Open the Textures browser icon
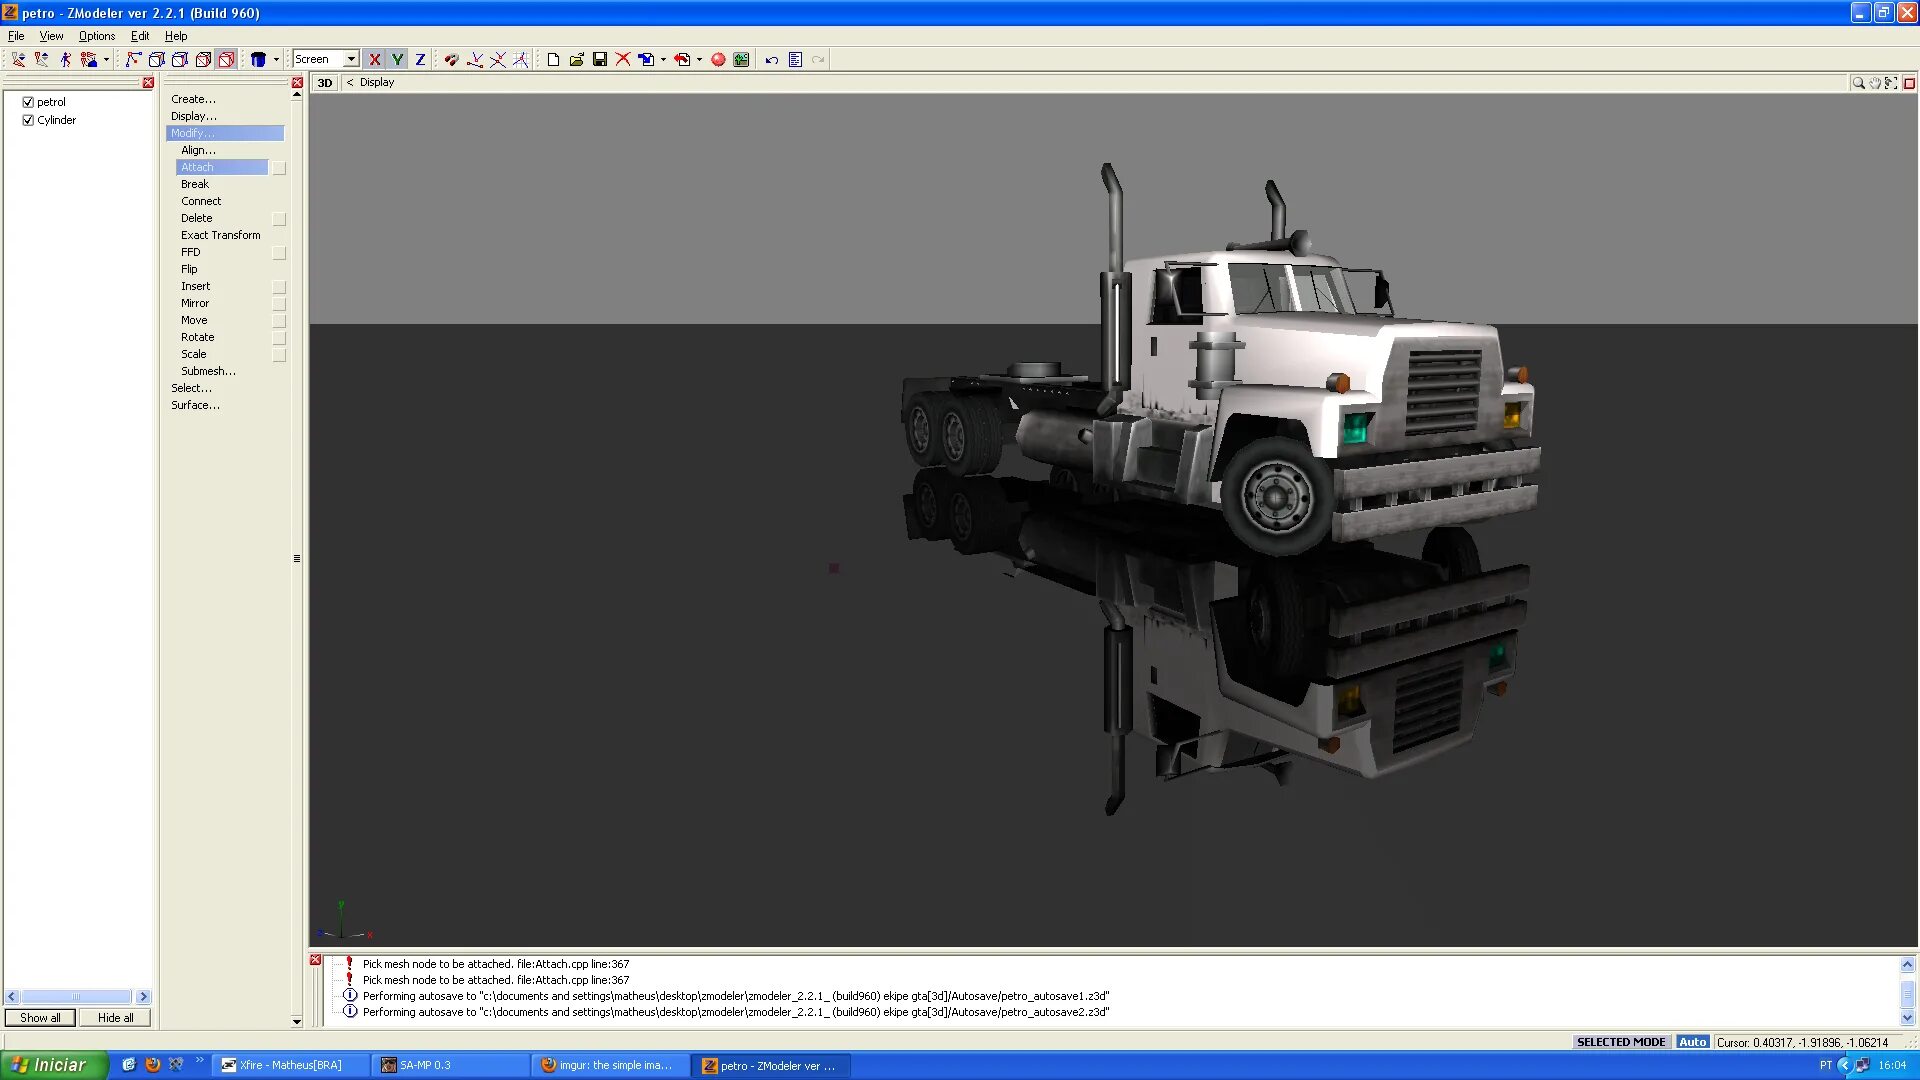The image size is (1920, 1080). point(741,60)
